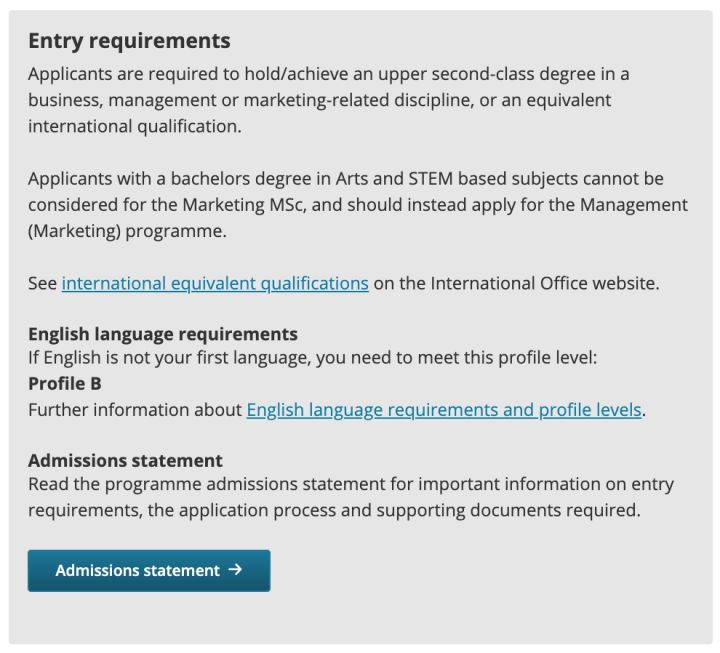Select the Profile B label
Screen dimensions: 720x653
pos(65,383)
